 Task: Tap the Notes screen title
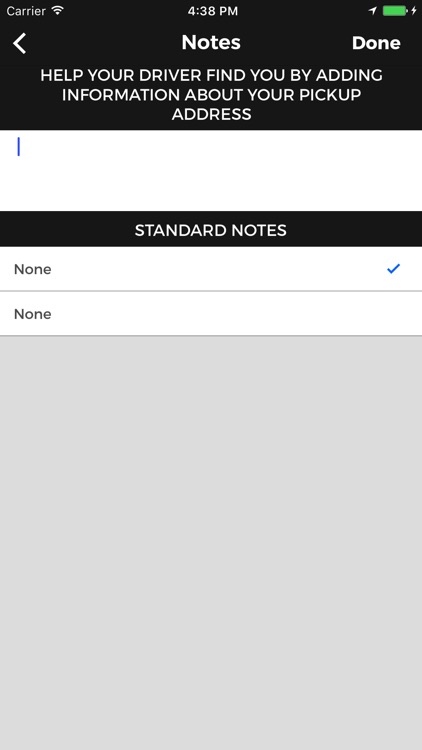pyautogui.click(x=211, y=43)
